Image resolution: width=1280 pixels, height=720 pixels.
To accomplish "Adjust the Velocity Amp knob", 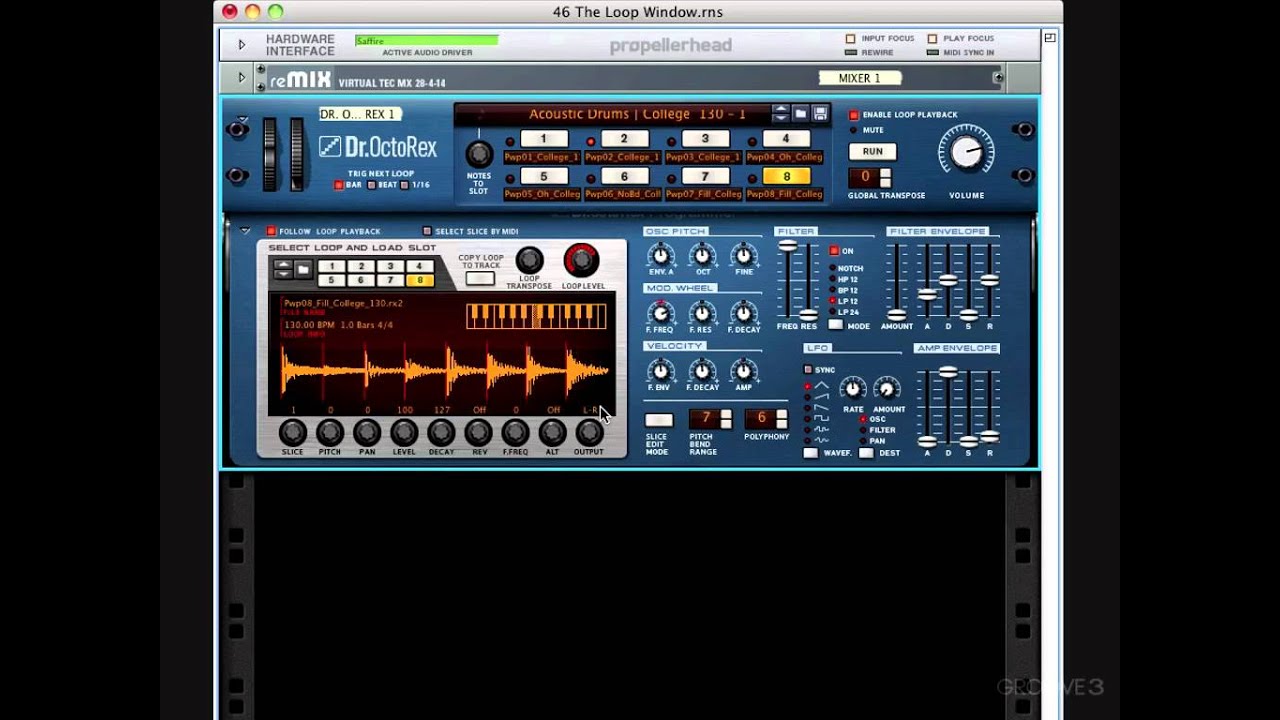I will [743, 372].
